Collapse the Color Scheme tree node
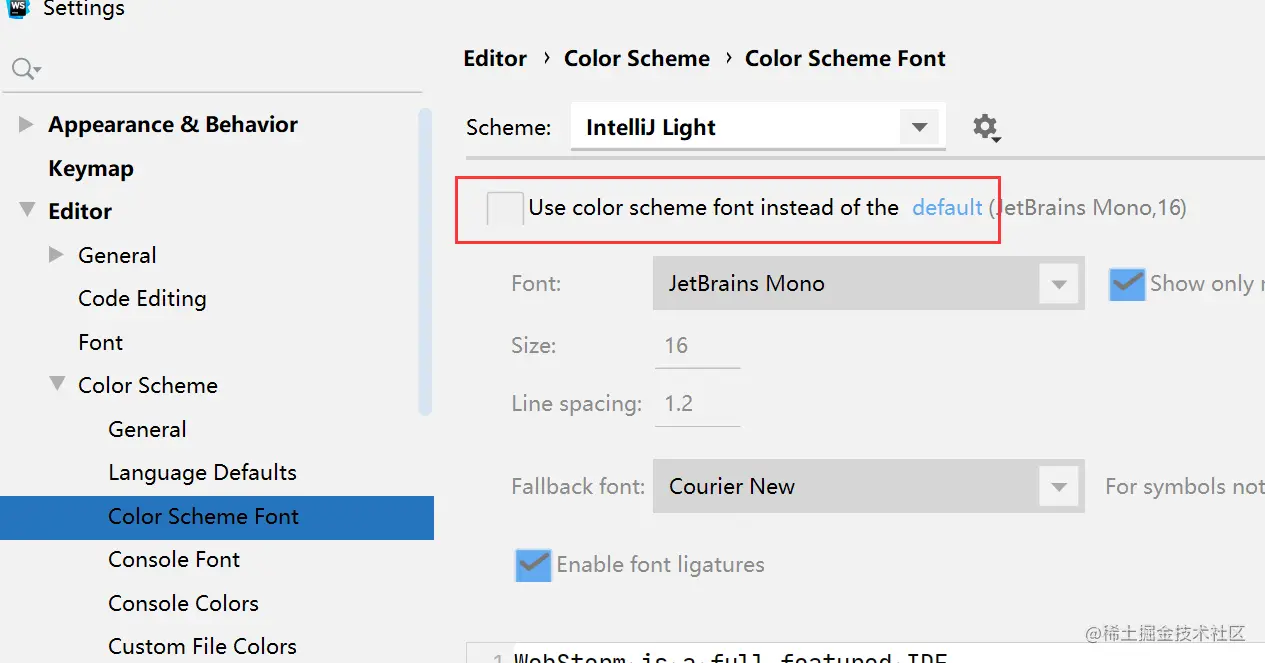This screenshot has height=663, width=1265. (x=57, y=385)
